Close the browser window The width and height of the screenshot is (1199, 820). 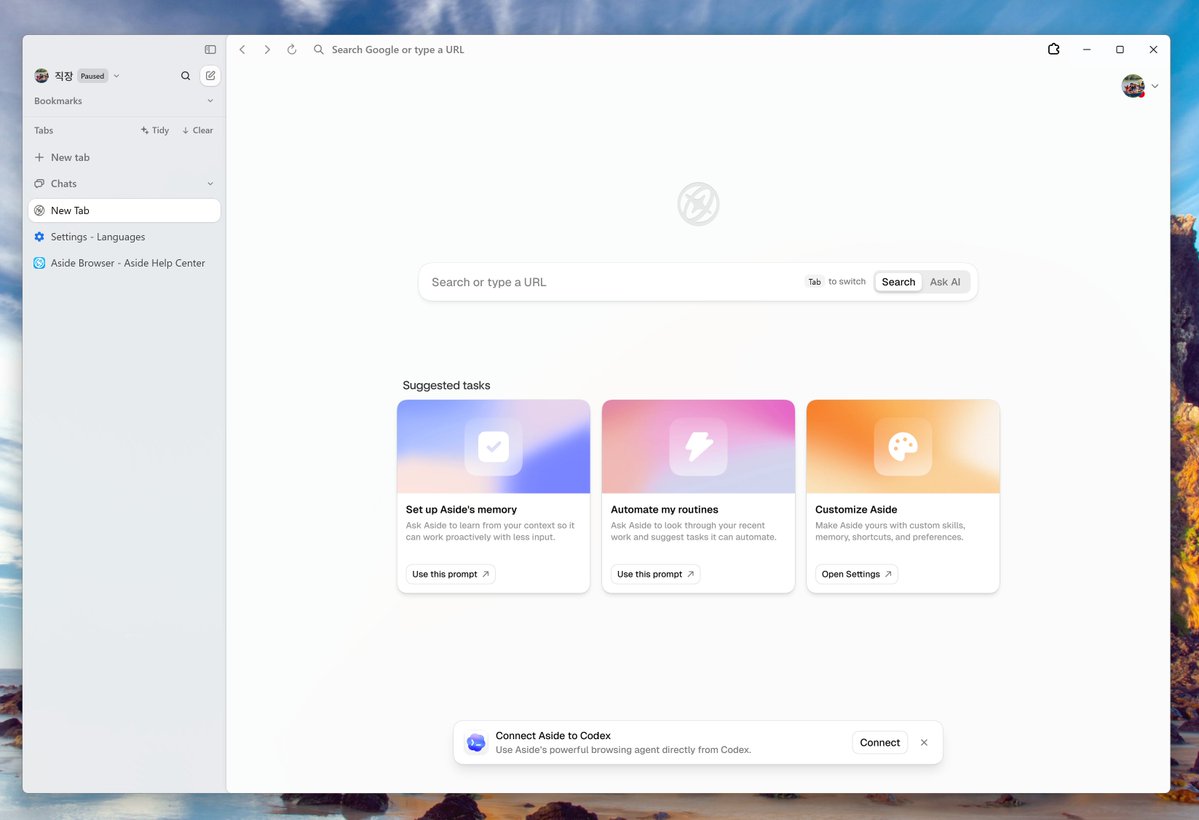(x=1153, y=50)
